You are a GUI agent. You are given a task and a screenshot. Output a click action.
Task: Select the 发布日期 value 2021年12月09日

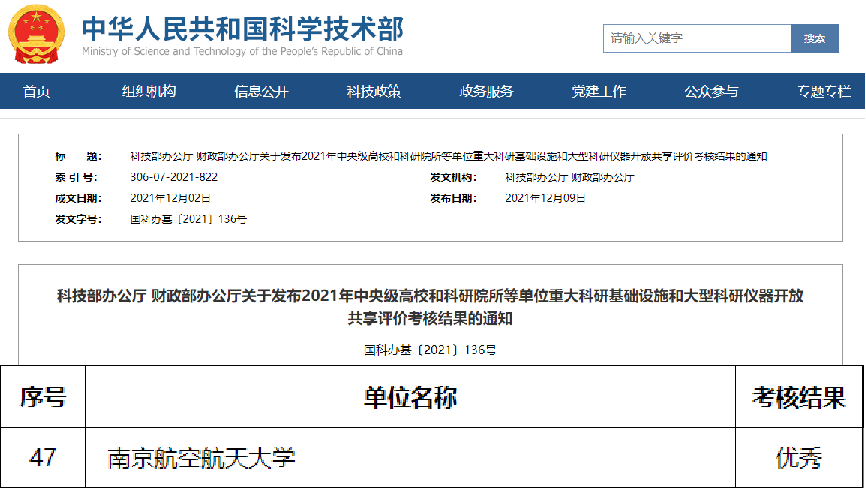545,198
